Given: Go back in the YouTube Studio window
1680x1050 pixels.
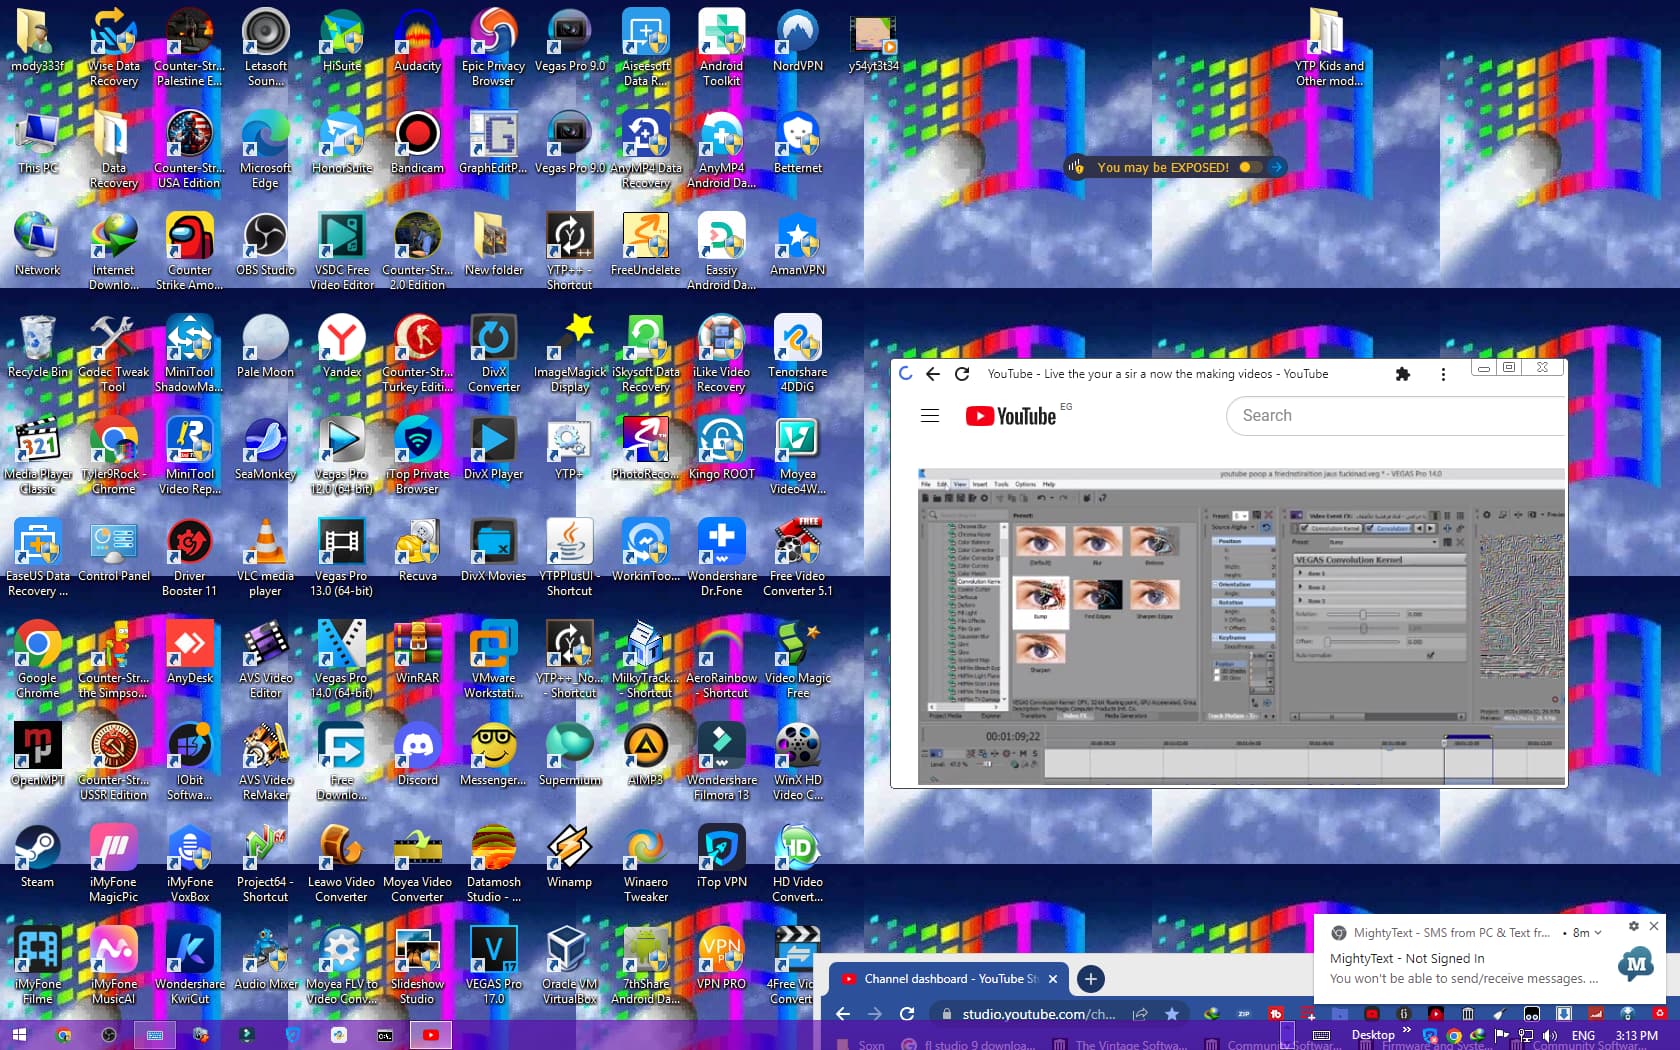Looking at the screenshot, I should tap(843, 1014).
